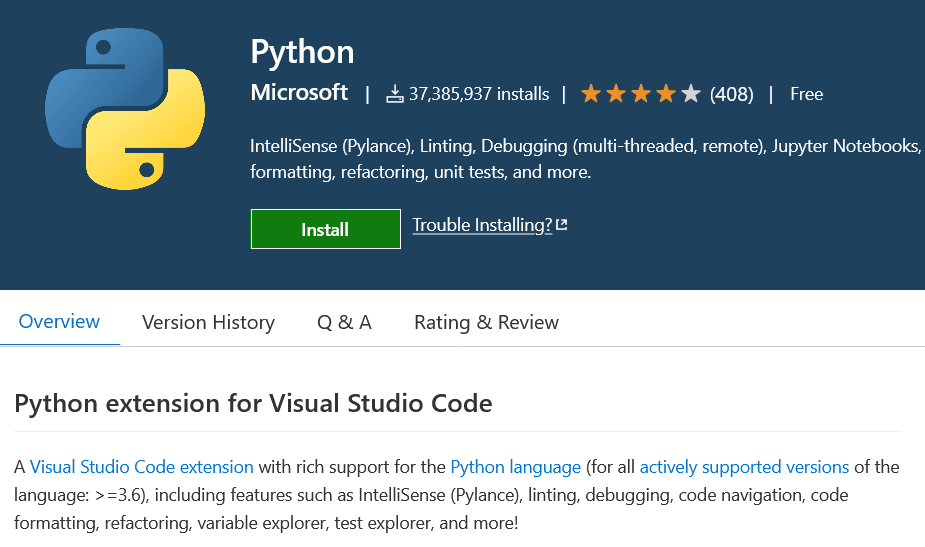Click the 37,385,937 installs text
Viewport: 925px width, 547px height.
(479, 94)
